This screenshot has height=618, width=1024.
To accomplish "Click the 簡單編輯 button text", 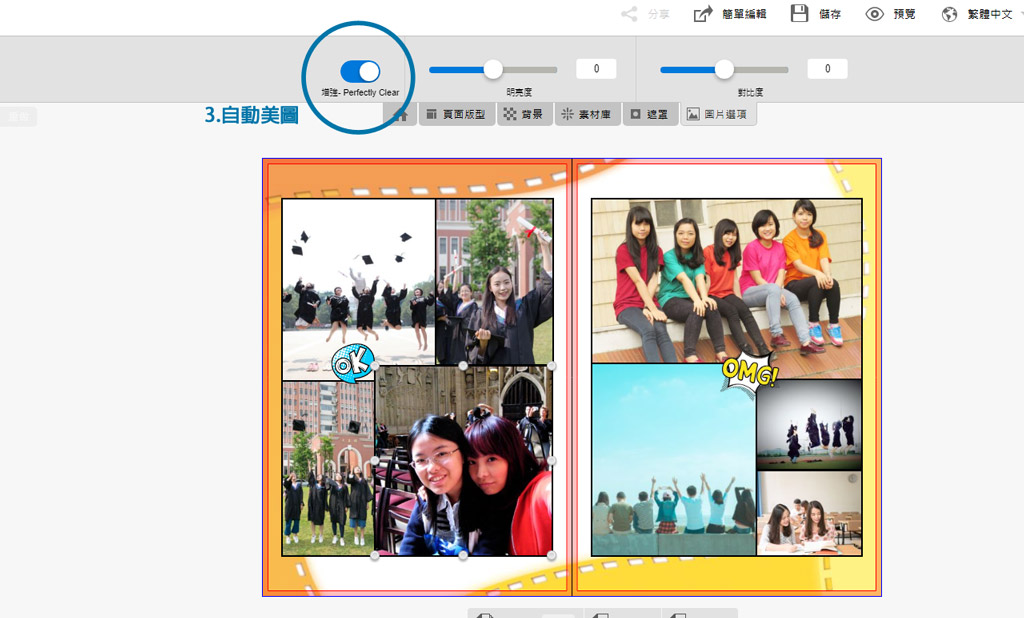I will coord(744,14).
